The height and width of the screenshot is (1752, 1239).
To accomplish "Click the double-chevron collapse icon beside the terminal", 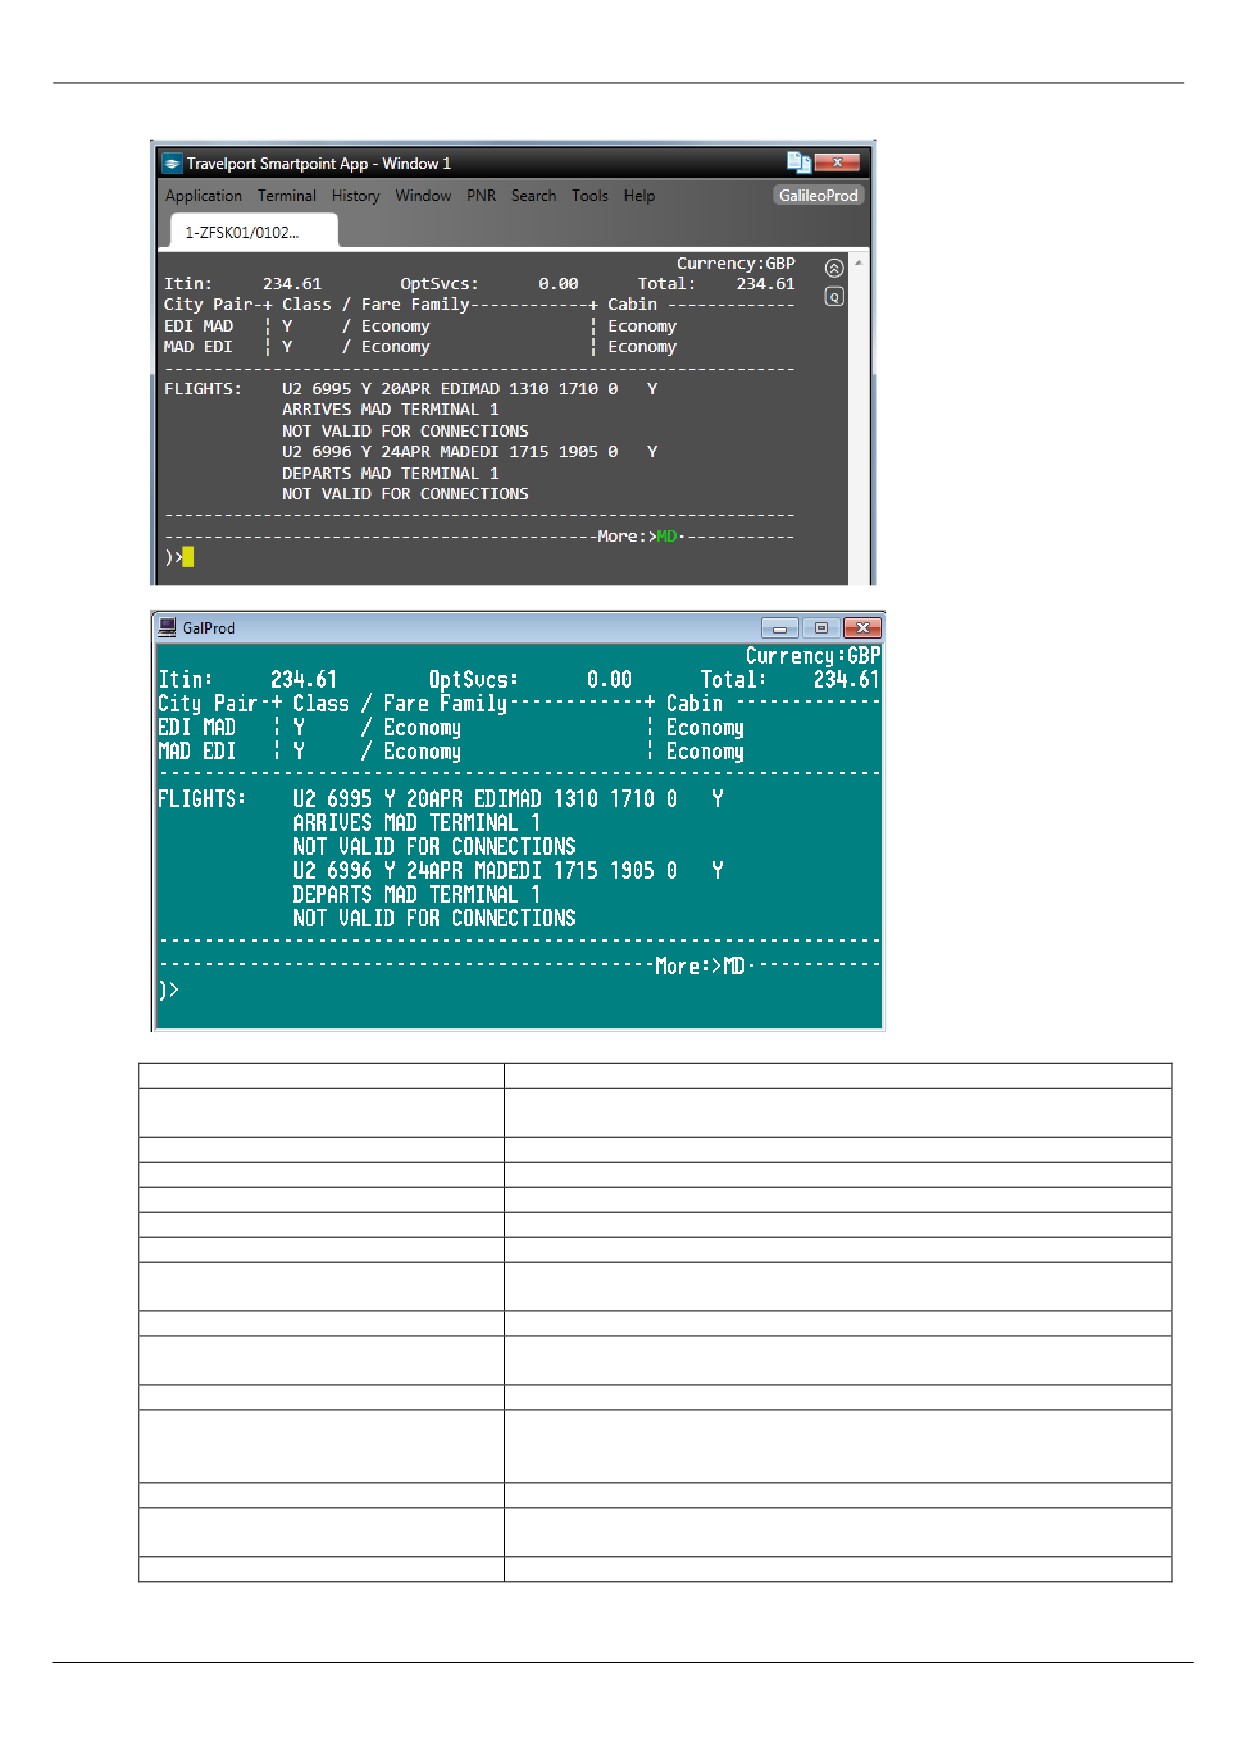I will point(834,268).
